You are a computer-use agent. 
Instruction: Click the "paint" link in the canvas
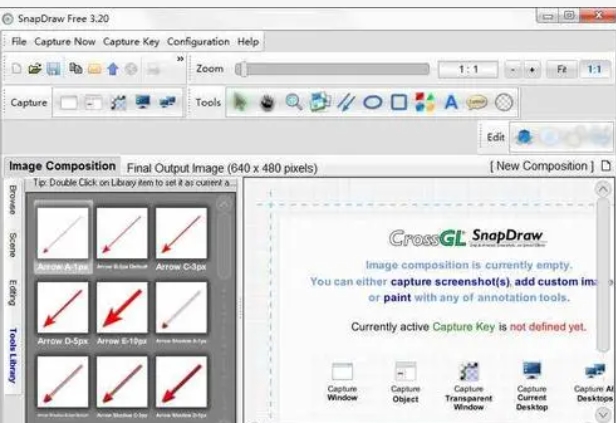[x=397, y=297]
